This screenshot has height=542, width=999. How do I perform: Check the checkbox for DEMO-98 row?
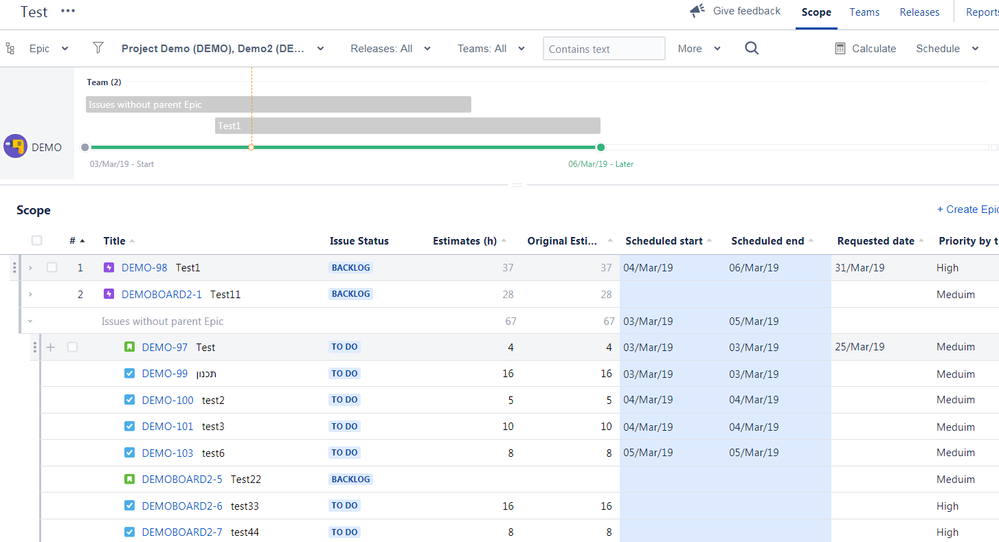pyautogui.click(x=52, y=267)
